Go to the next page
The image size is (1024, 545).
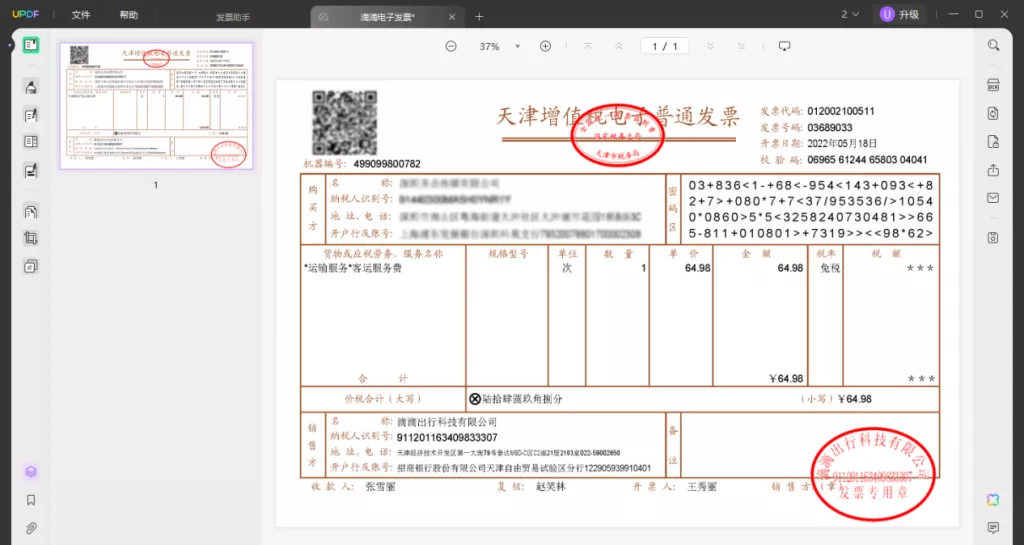click(x=711, y=46)
